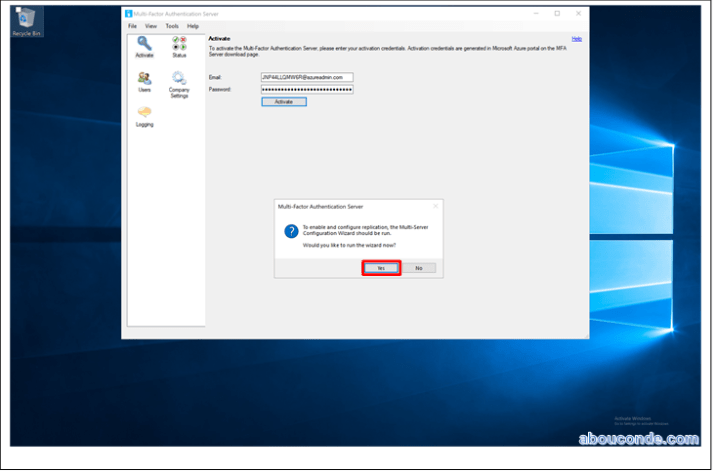Image resolution: width=714 pixels, height=471 pixels.
Task: Open the File menu
Action: [x=131, y=26]
